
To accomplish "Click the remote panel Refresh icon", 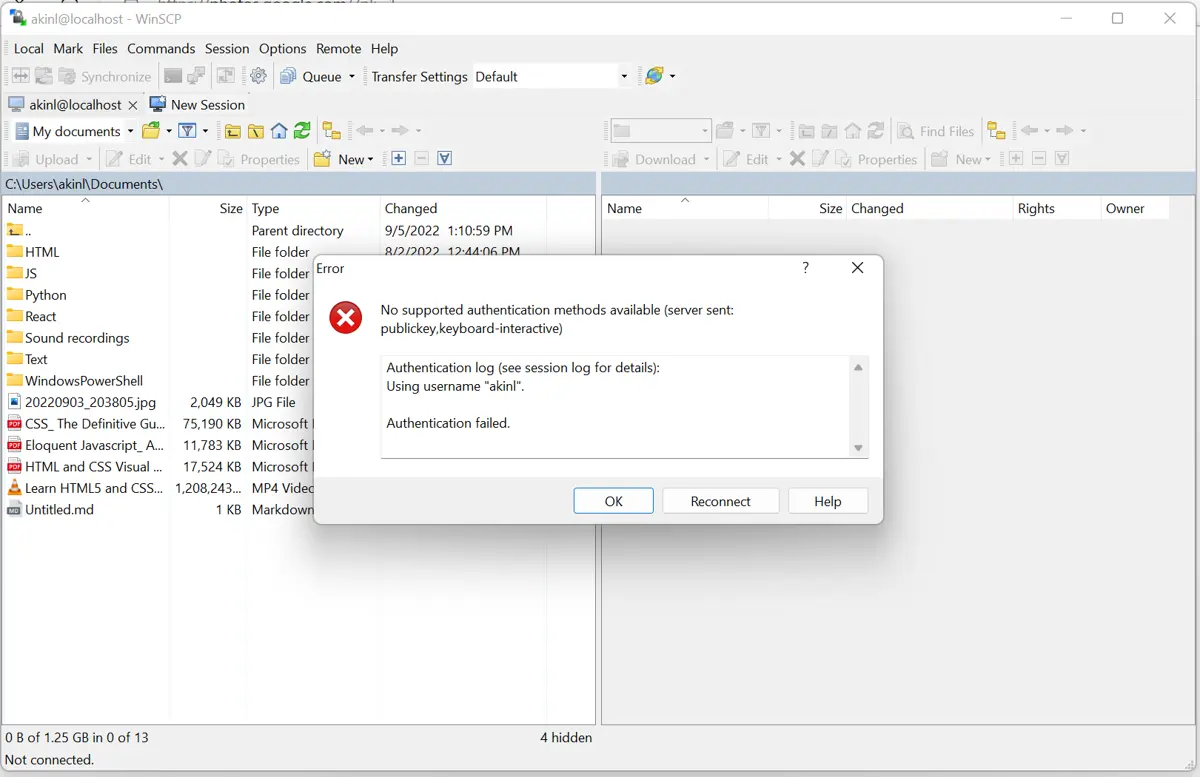I will point(876,131).
